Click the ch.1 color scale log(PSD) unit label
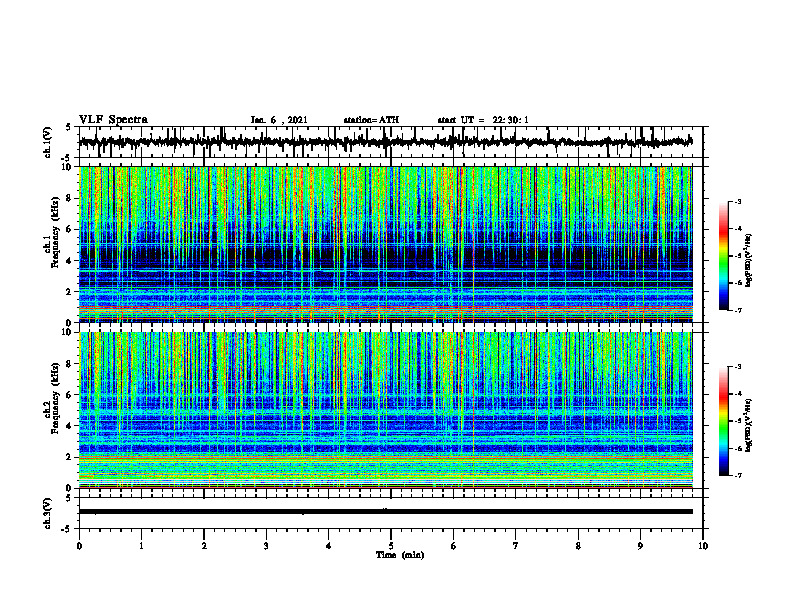 749,260
